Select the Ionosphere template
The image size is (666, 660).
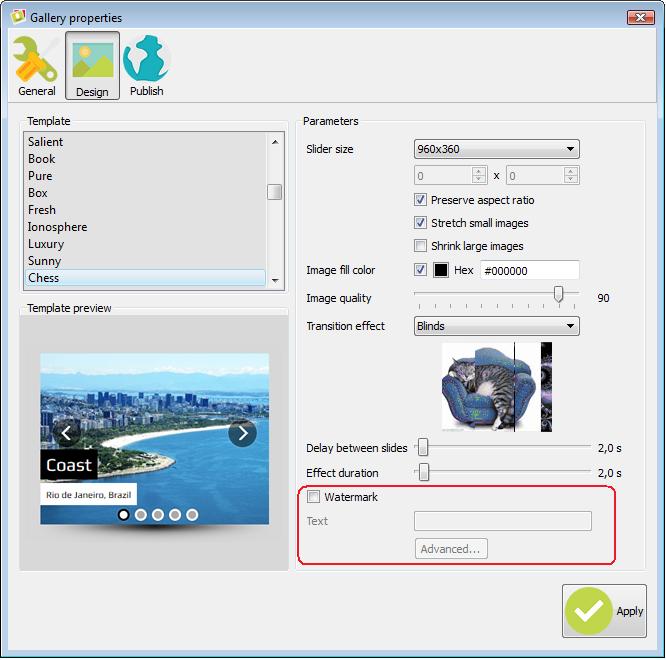145,226
